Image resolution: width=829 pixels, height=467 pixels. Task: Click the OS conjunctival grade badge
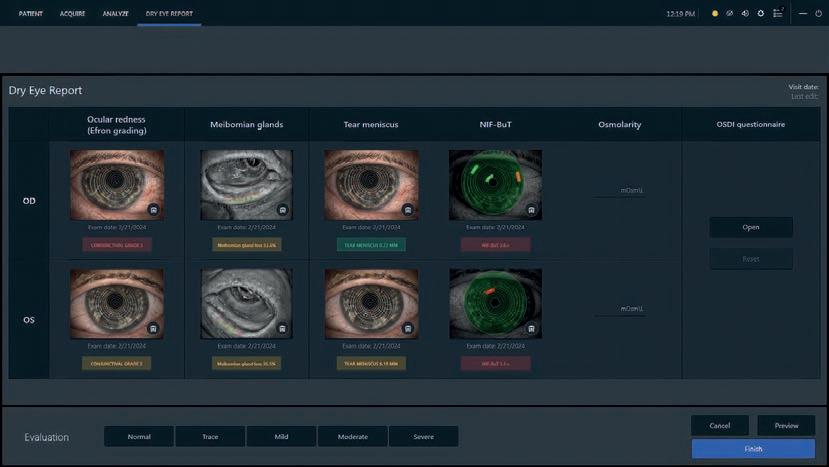117,363
